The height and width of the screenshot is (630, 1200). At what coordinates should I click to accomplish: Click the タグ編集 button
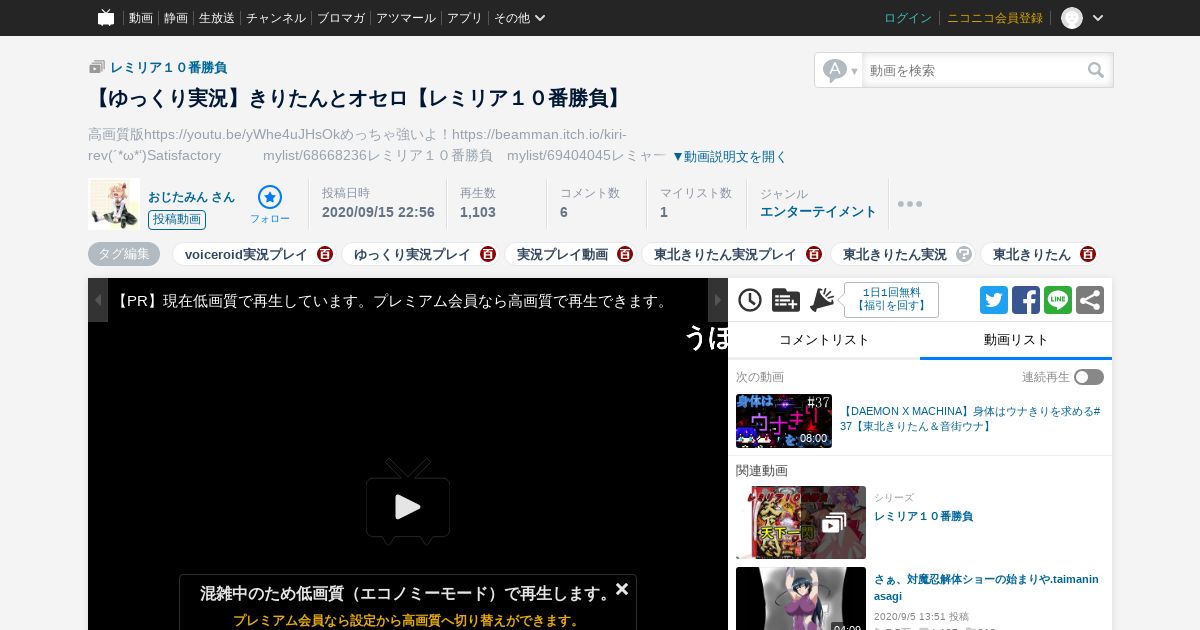pos(124,254)
